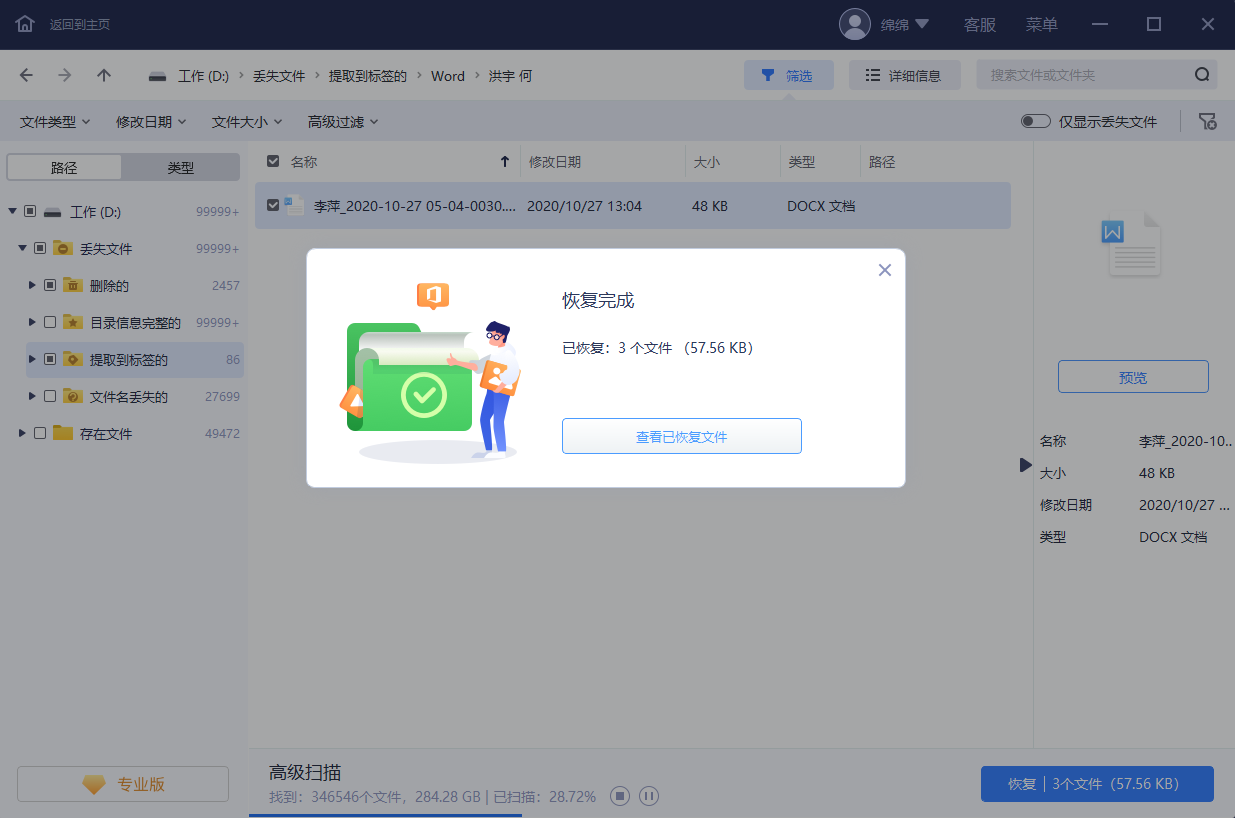
Task: Check the 文件名丢失的 folder checkbox
Action: pyautogui.click(x=50, y=397)
